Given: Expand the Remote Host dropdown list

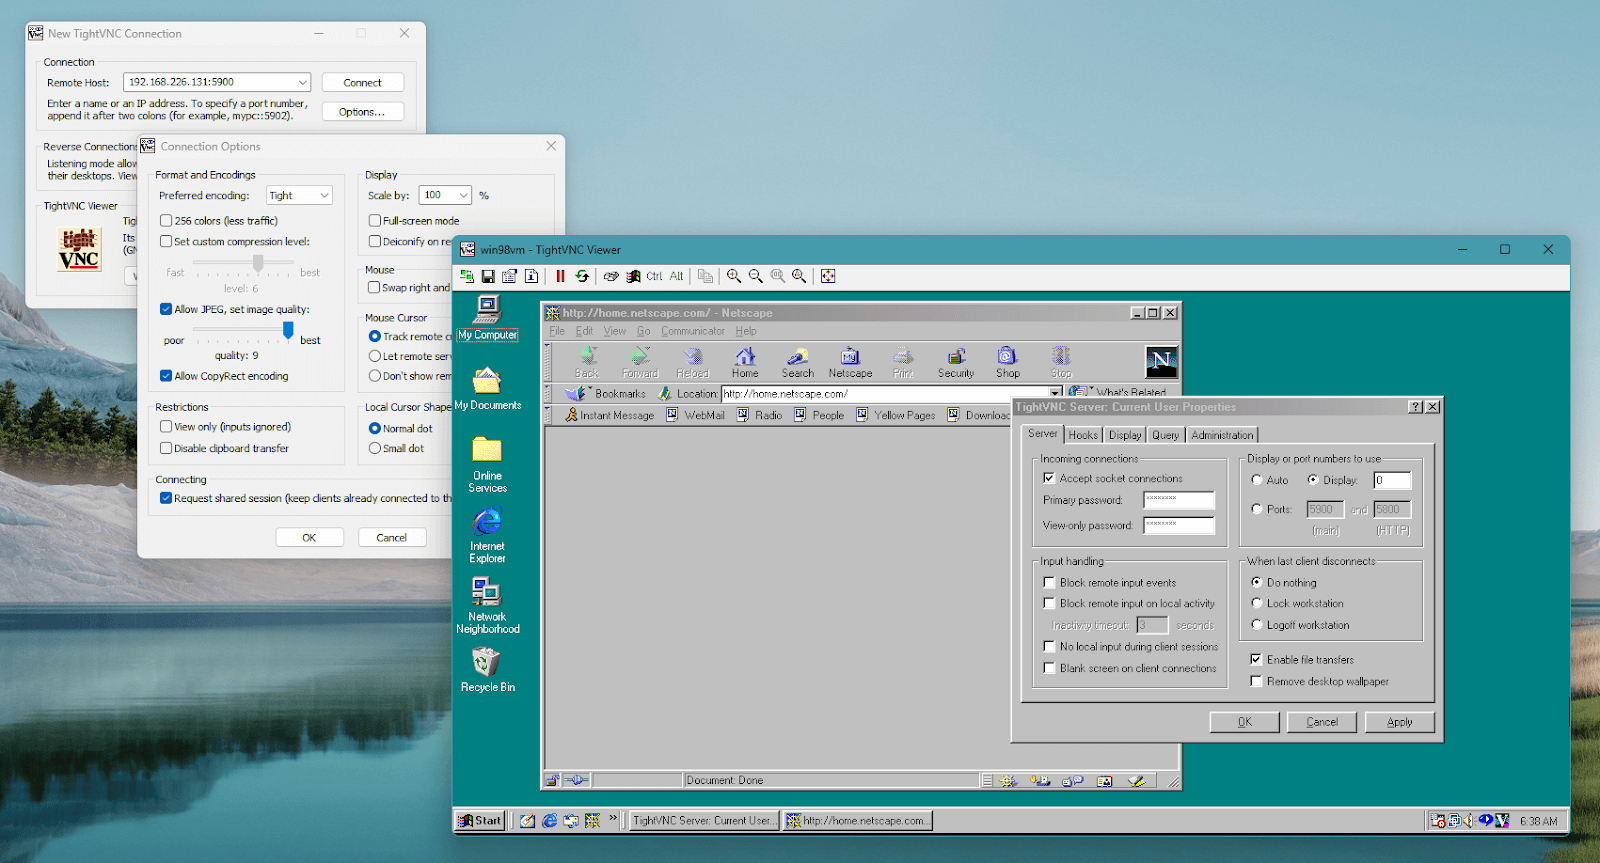Looking at the screenshot, I should click(302, 83).
